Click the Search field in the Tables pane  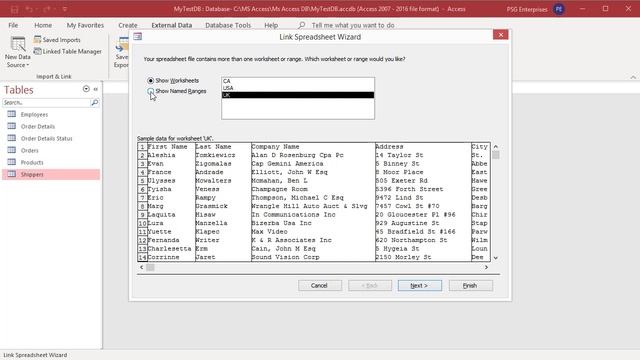pyautogui.click(x=46, y=102)
